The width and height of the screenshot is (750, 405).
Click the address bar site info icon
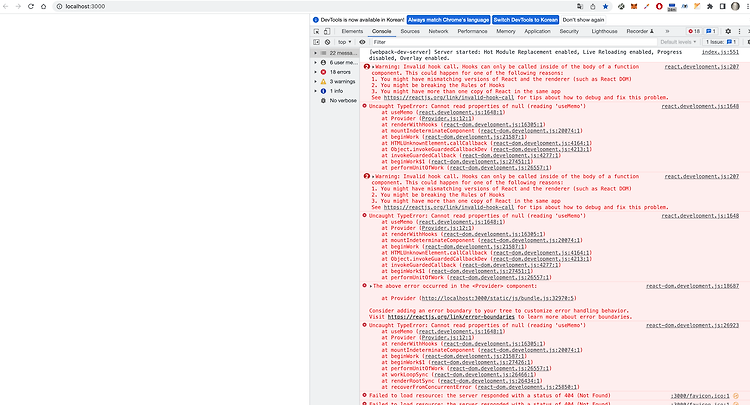click(59, 6)
